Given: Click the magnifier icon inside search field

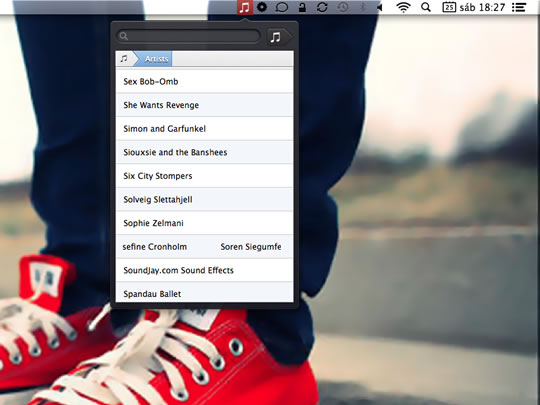Looking at the screenshot, I should [124, 36].
